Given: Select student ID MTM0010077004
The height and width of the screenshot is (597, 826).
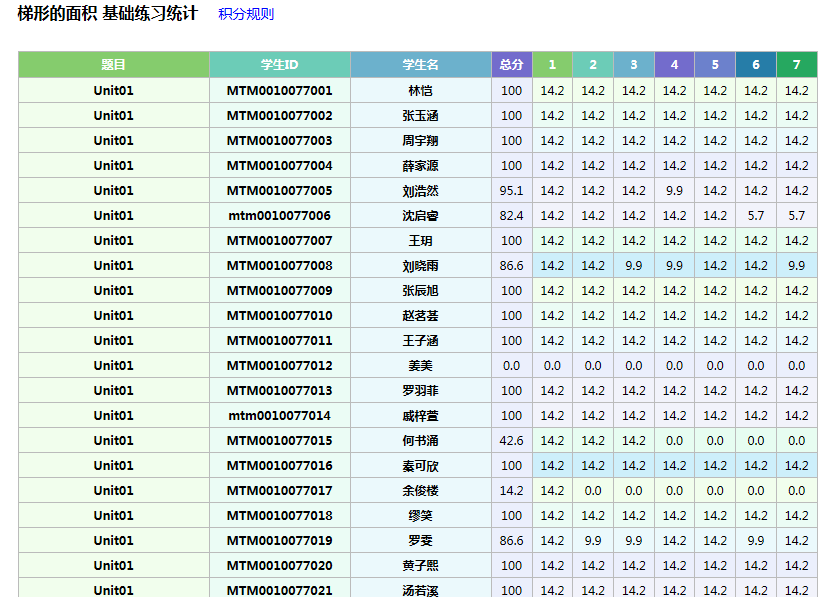Looking at the screenshot, I should tap(280, 165).
